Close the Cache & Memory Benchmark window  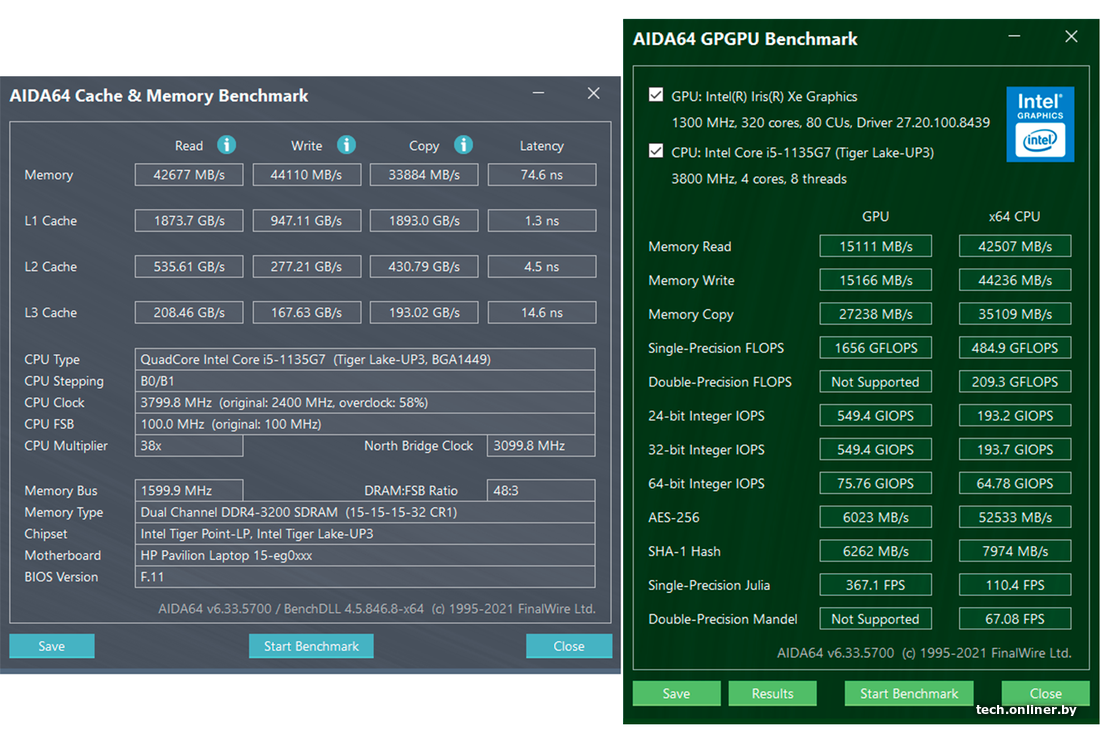point(593,94)
